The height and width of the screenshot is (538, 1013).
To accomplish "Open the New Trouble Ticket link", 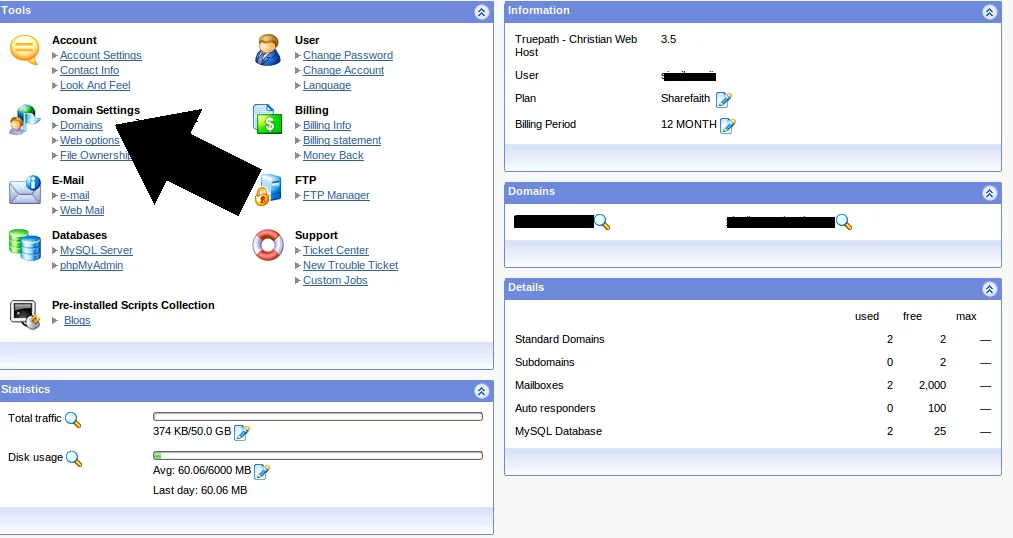I will click(350, 266).
